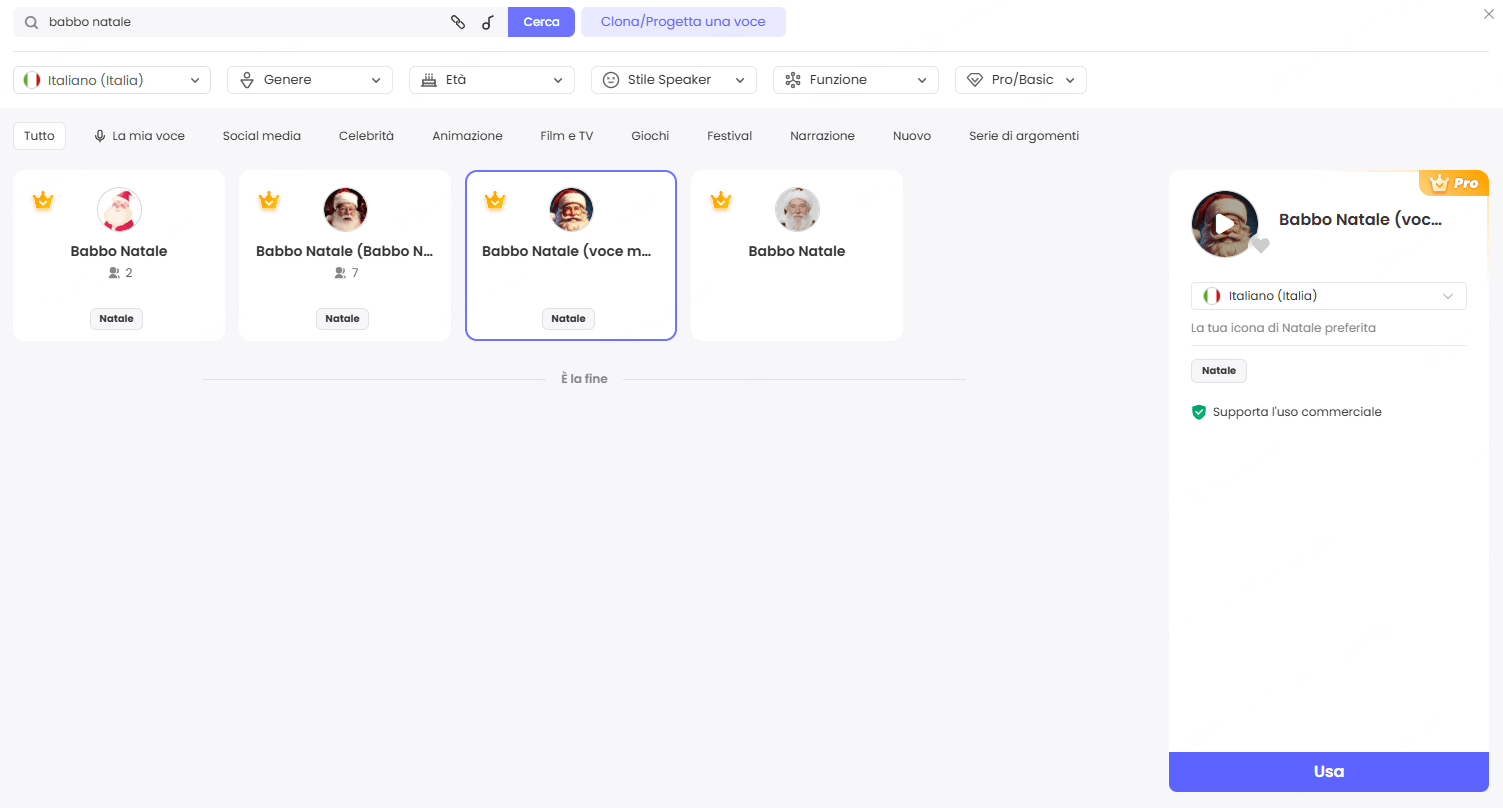Click the magnifying glass search icon

click(x=32, y=22)
